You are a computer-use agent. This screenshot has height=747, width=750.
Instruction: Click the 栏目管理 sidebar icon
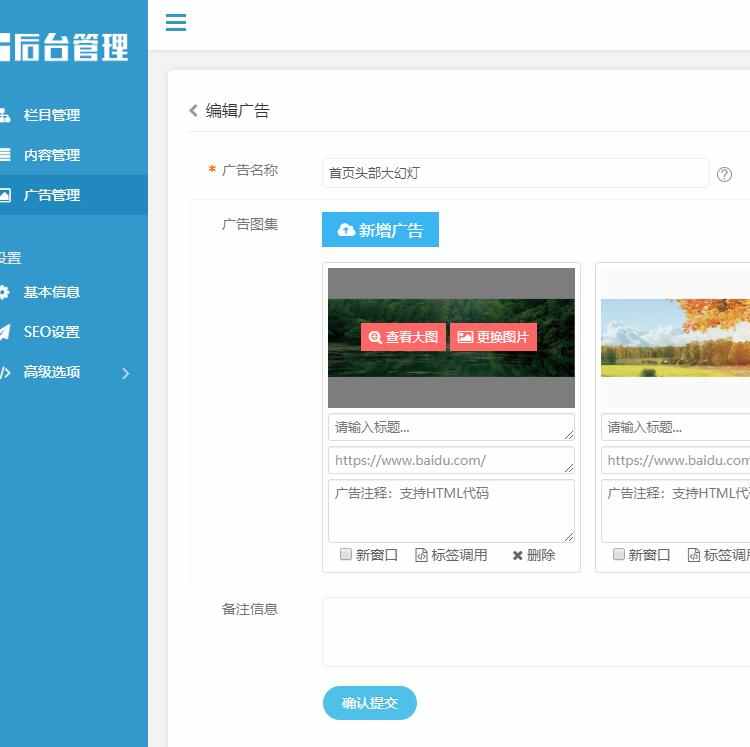4,115
